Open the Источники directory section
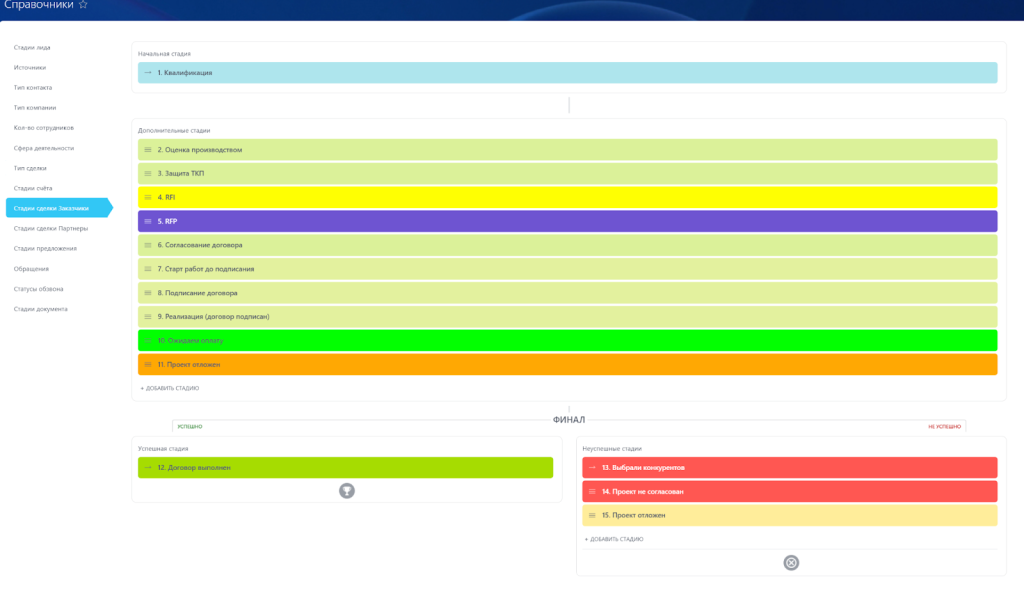This screenshot has width=1024, height=600. coord(30,67)
